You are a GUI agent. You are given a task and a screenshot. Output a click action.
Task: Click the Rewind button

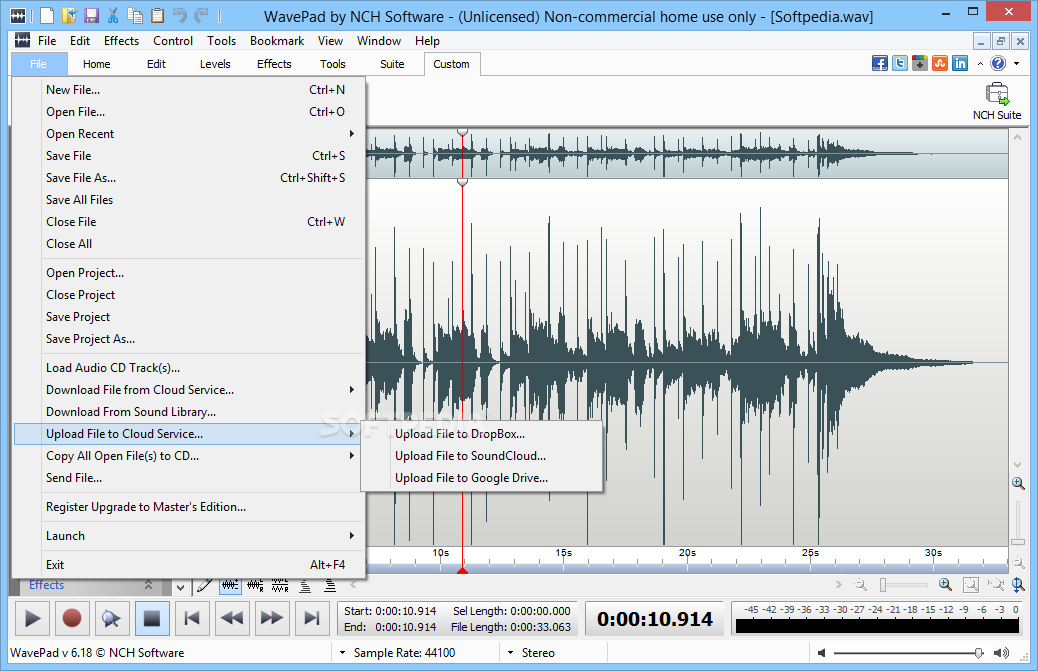[x=232, y=619]
